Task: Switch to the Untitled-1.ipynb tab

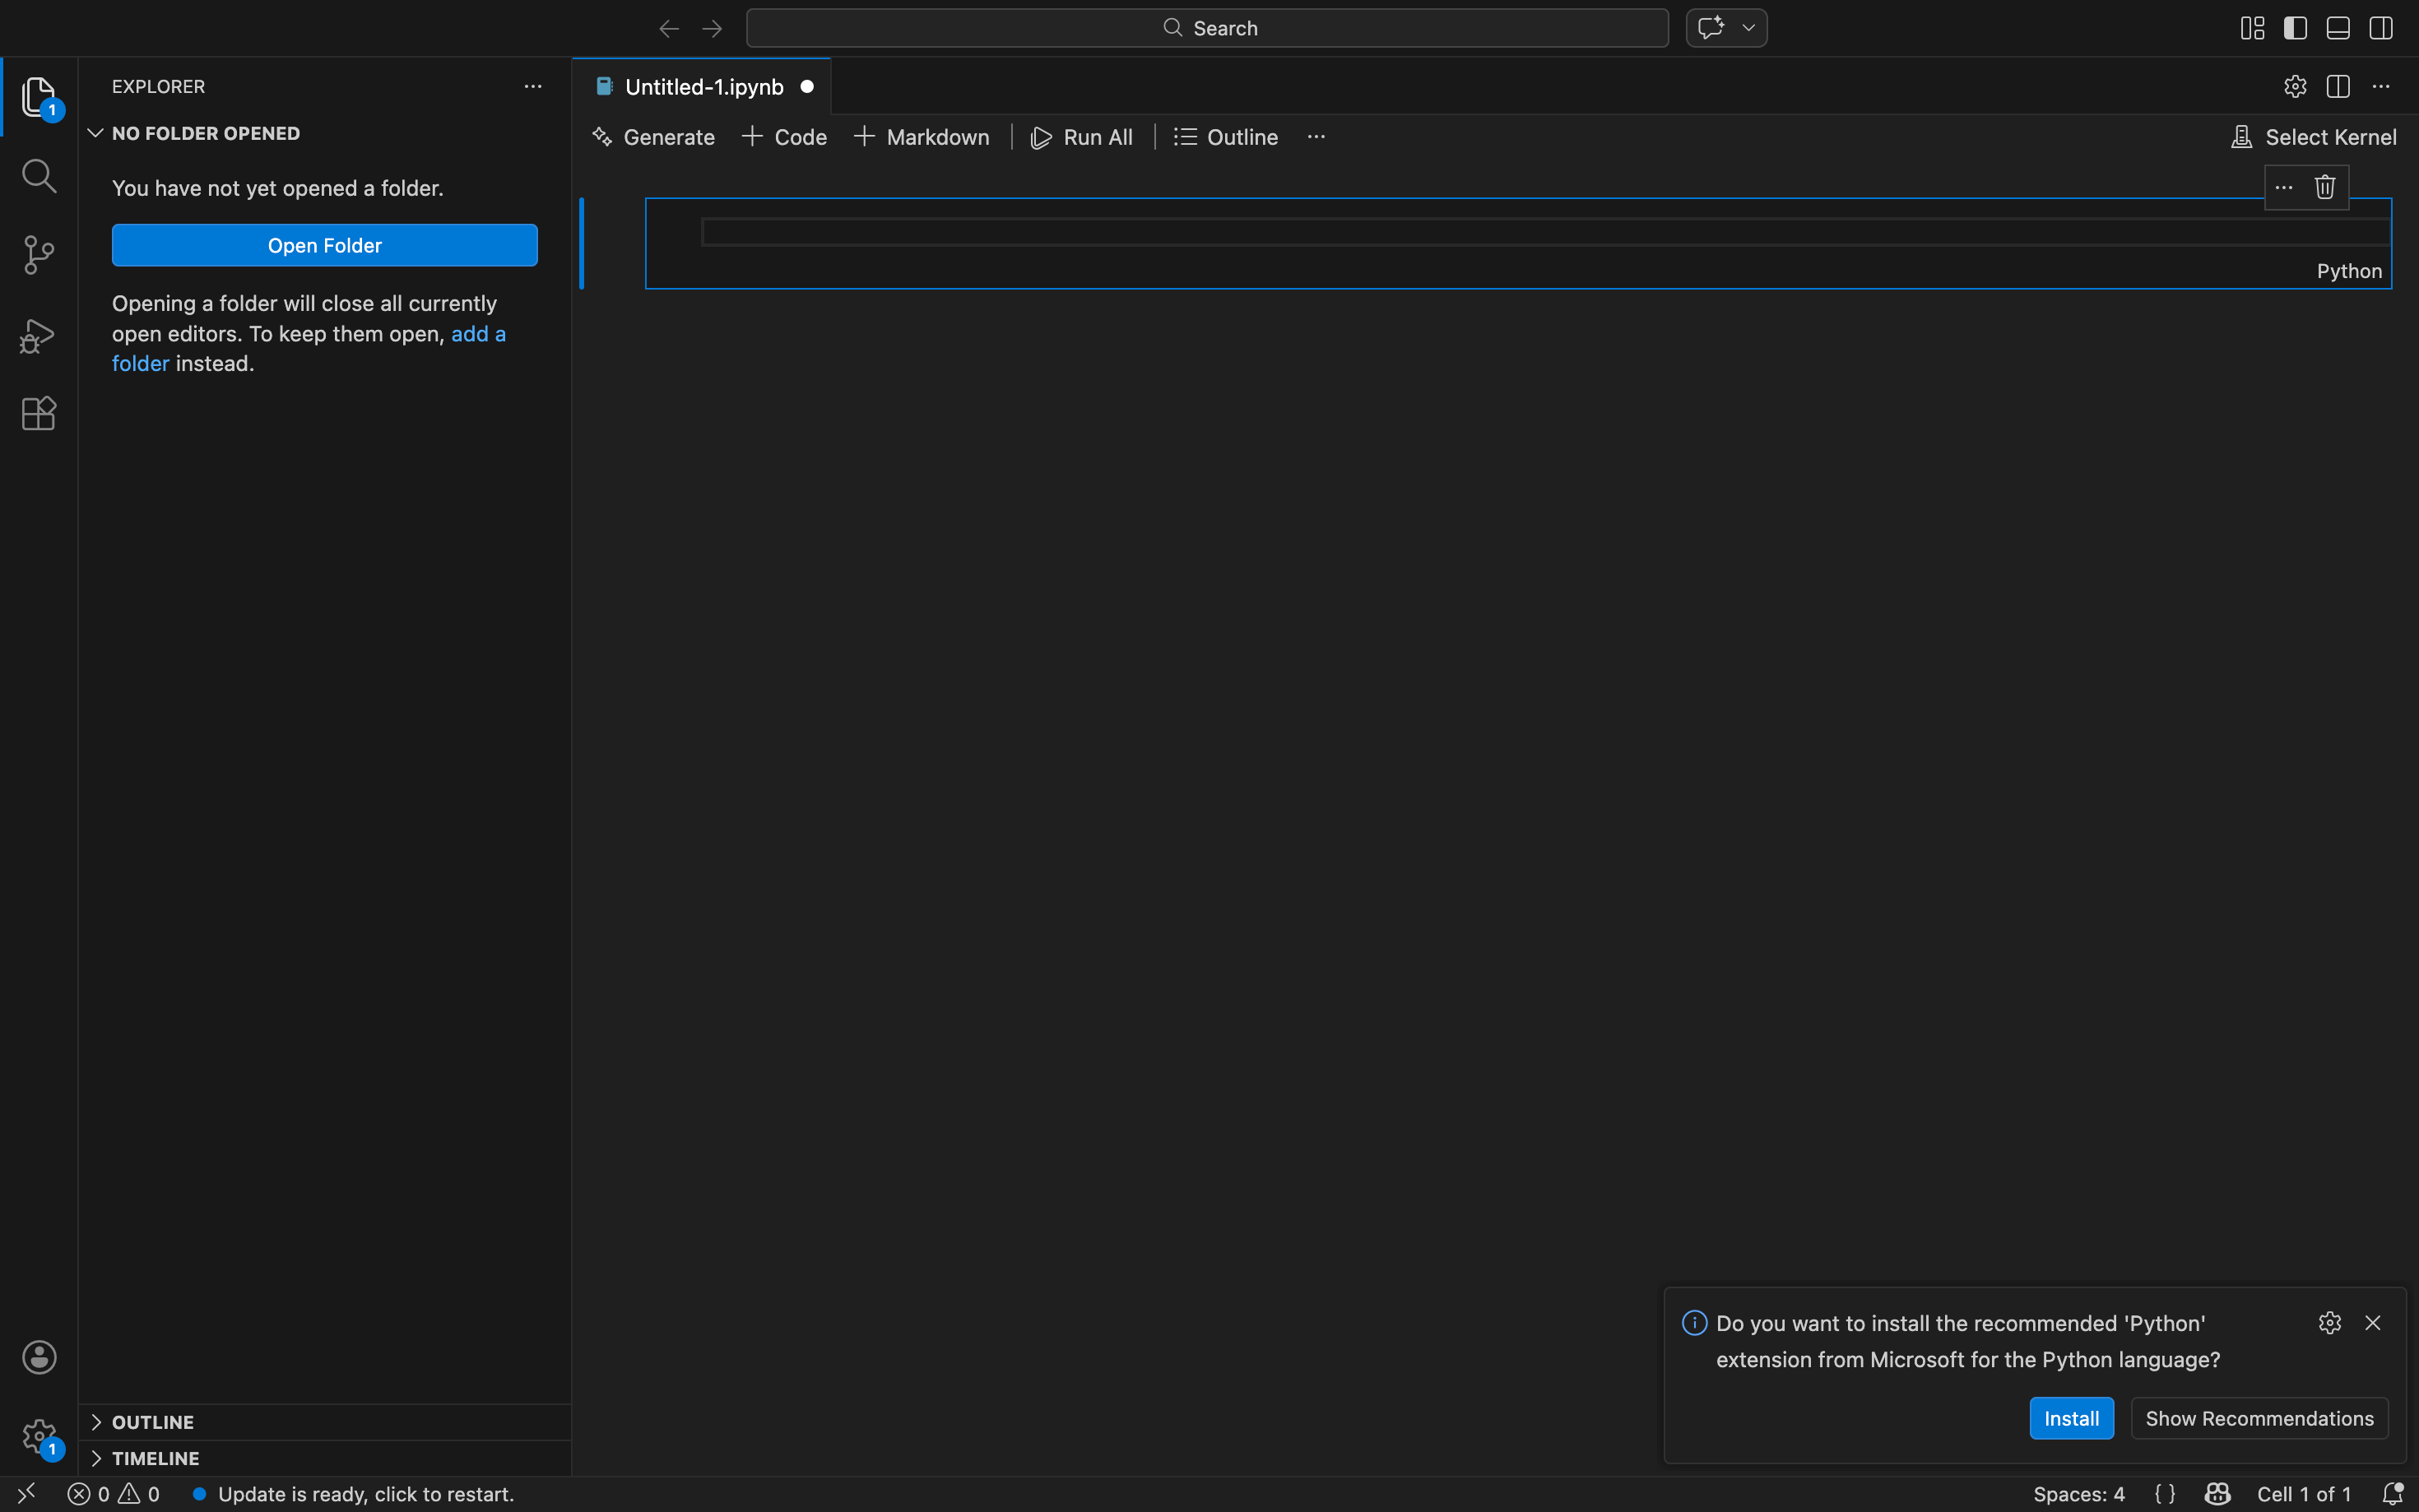Action: [x=703, y=87]
